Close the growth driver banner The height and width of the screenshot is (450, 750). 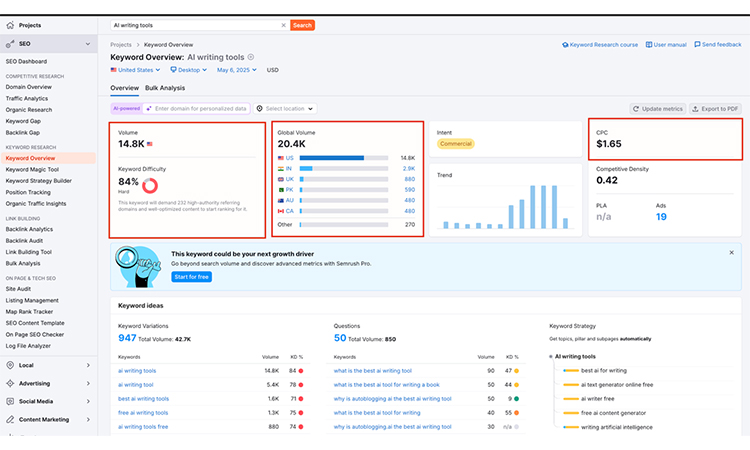pos(731,252)
